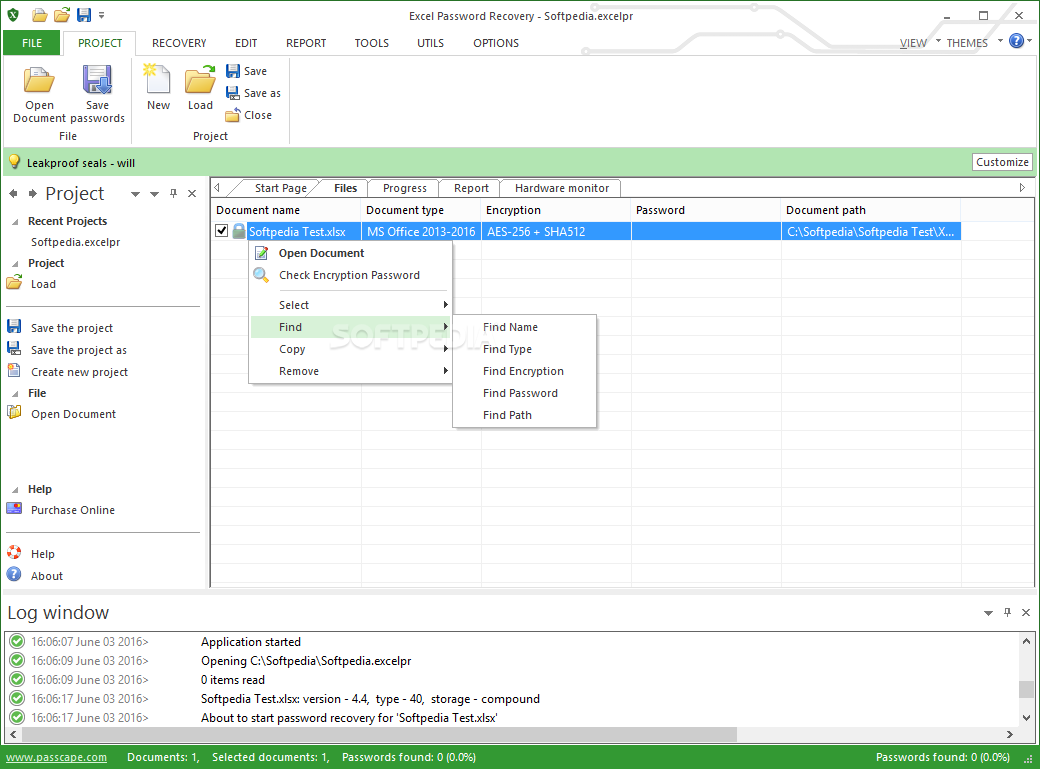The image size is (1040, 769).
Task: Choose Open Document from context menu
Action: tap(350, 253)
